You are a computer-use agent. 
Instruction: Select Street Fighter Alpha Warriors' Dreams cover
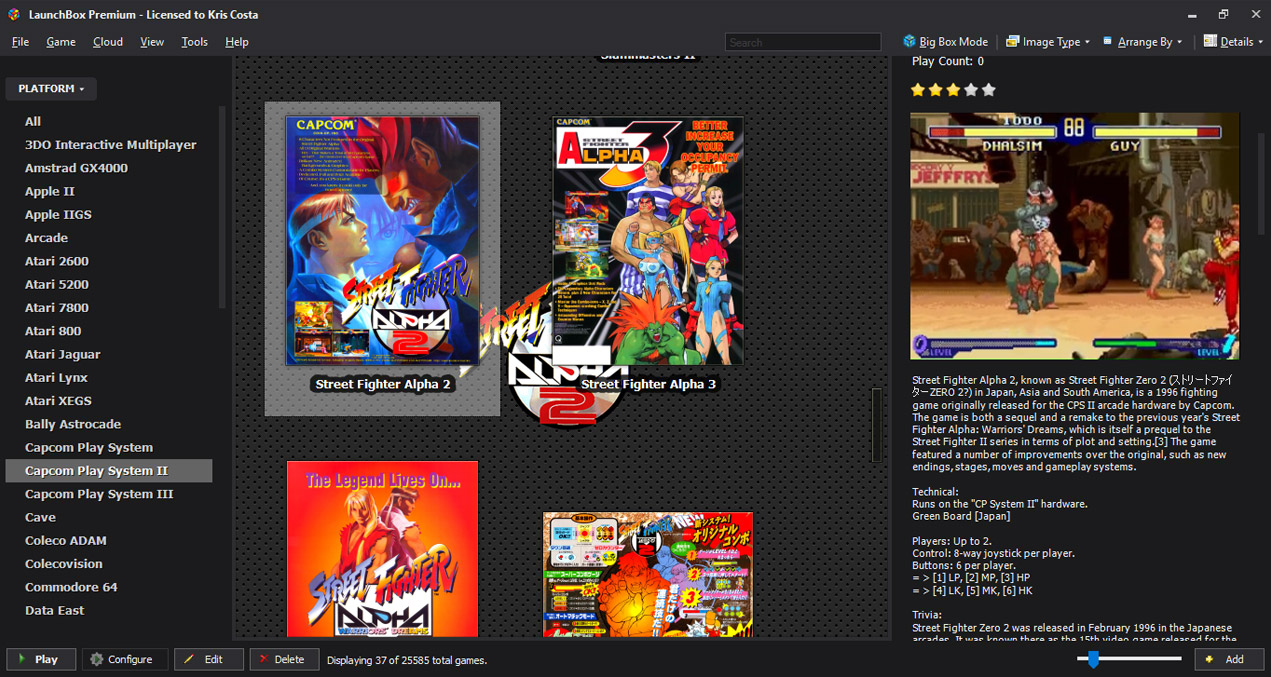pyautogui.click(x=382, y=549)
